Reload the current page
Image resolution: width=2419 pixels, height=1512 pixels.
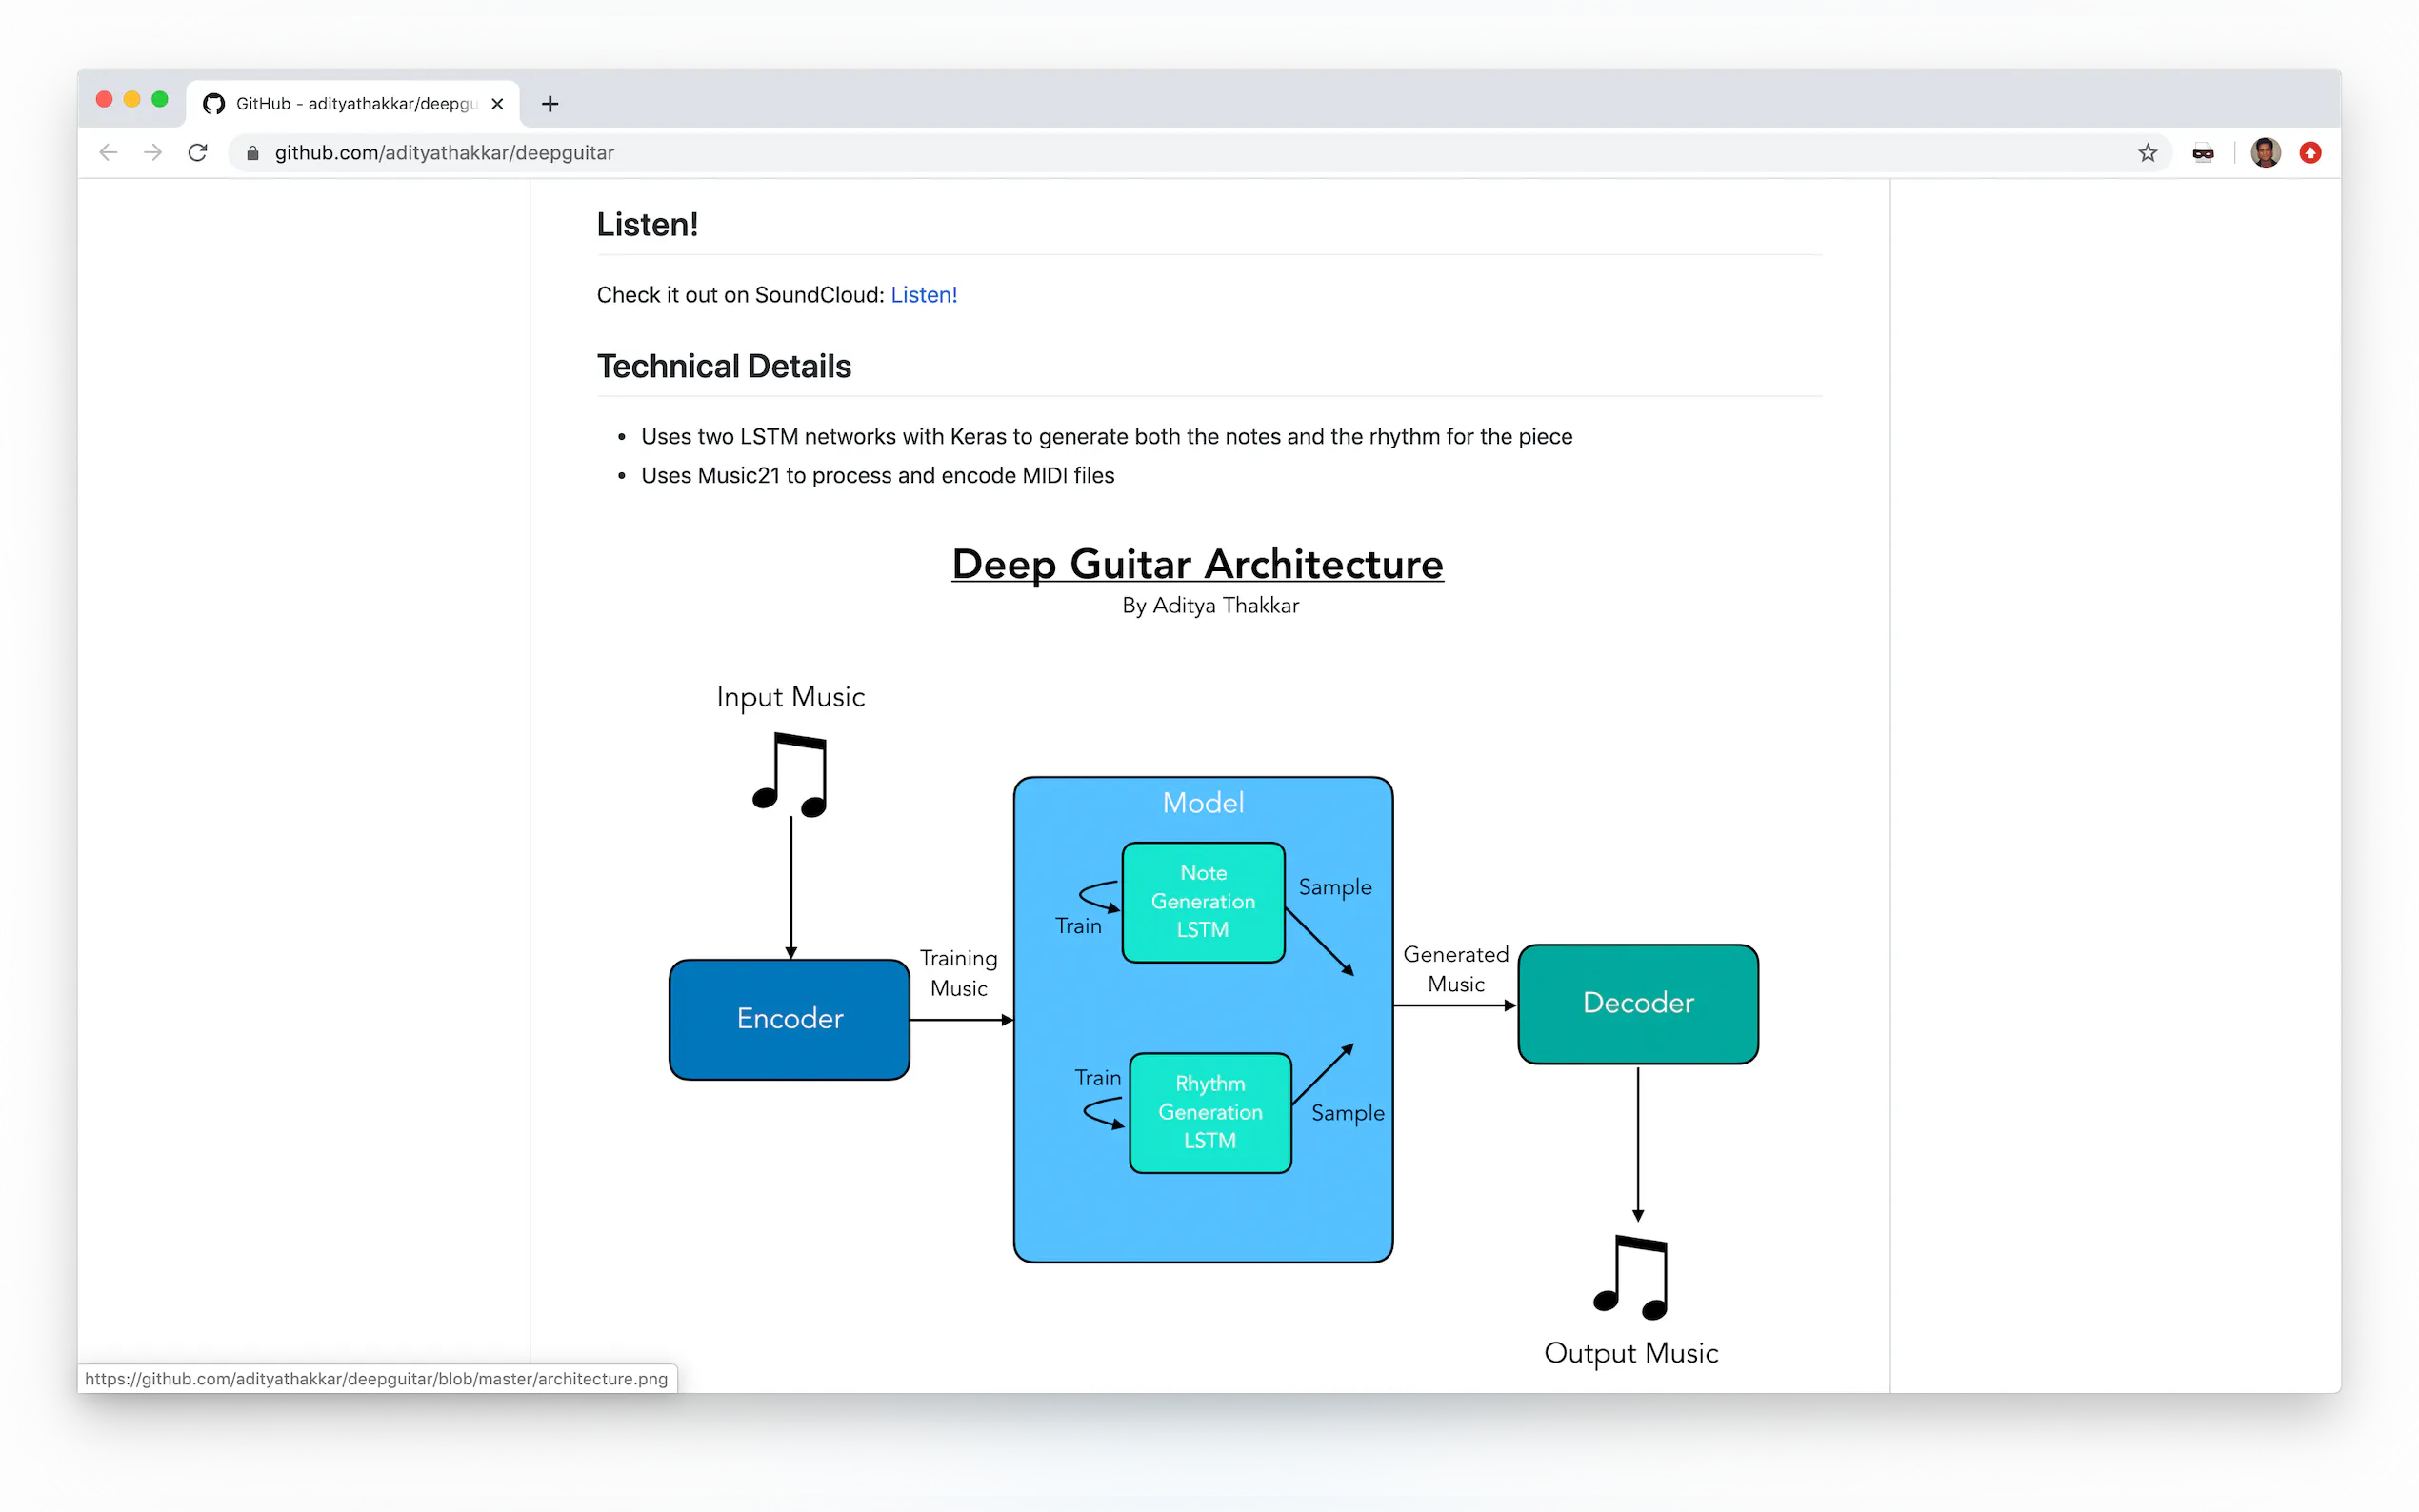coord(198,152)
